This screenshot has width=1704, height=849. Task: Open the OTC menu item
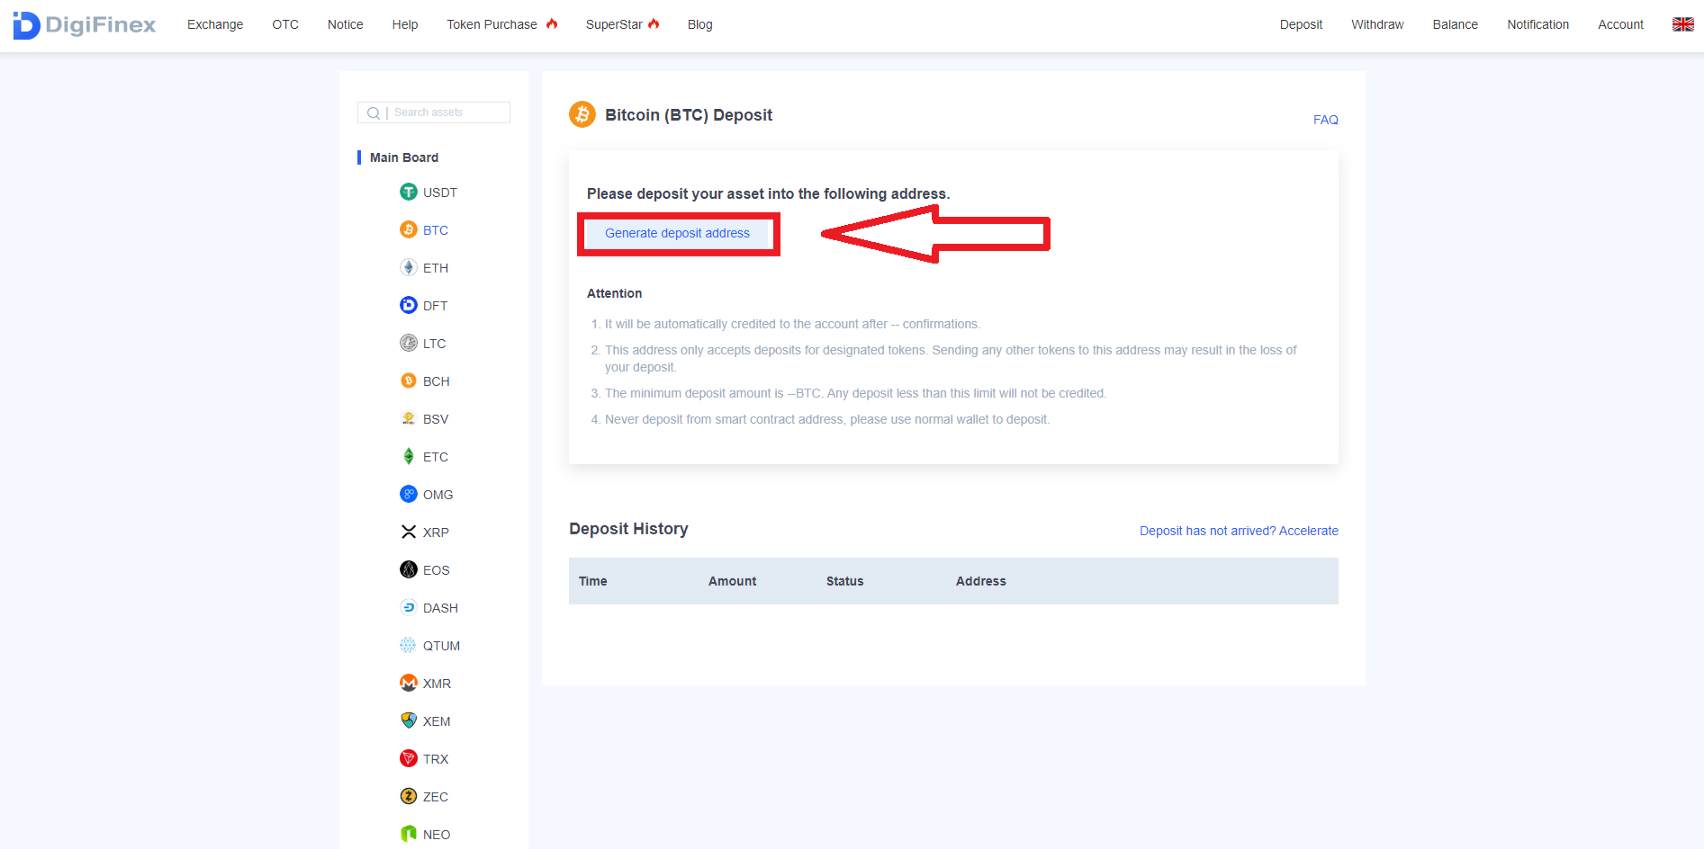pos(285,25)
